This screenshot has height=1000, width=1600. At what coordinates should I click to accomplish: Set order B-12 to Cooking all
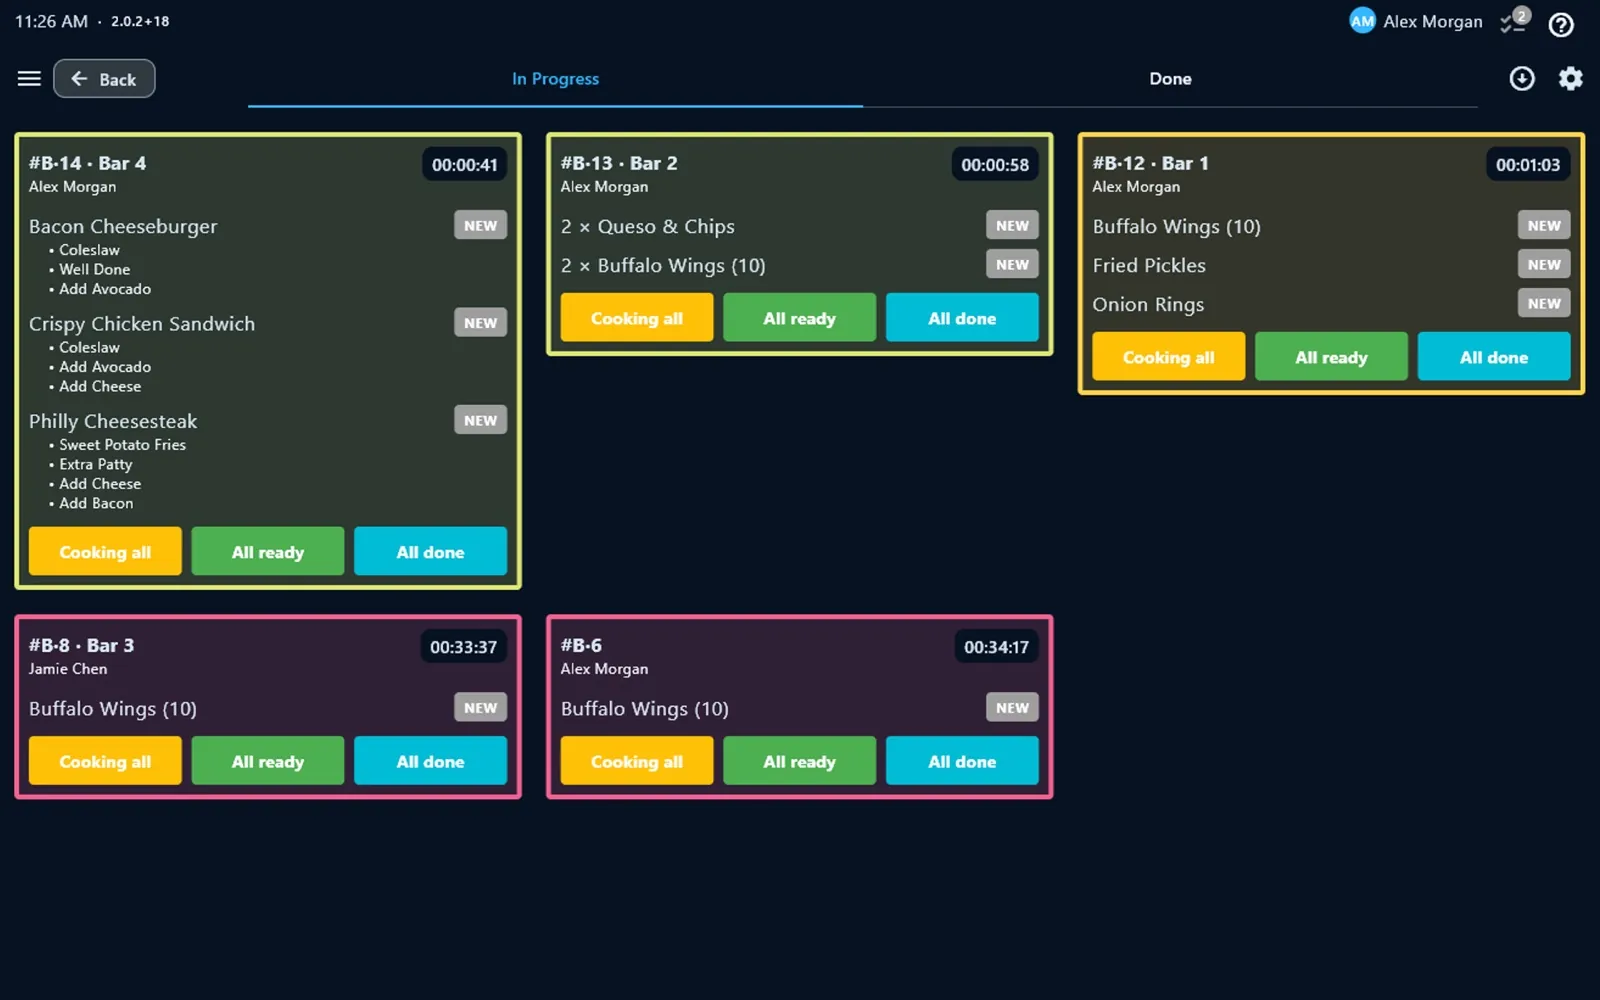click(1169, 357)
